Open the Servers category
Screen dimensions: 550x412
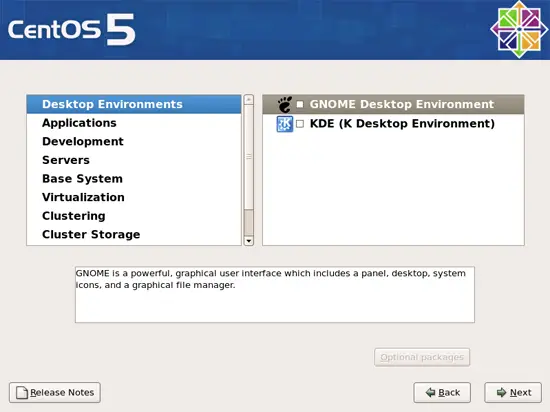tap(134, 160)
